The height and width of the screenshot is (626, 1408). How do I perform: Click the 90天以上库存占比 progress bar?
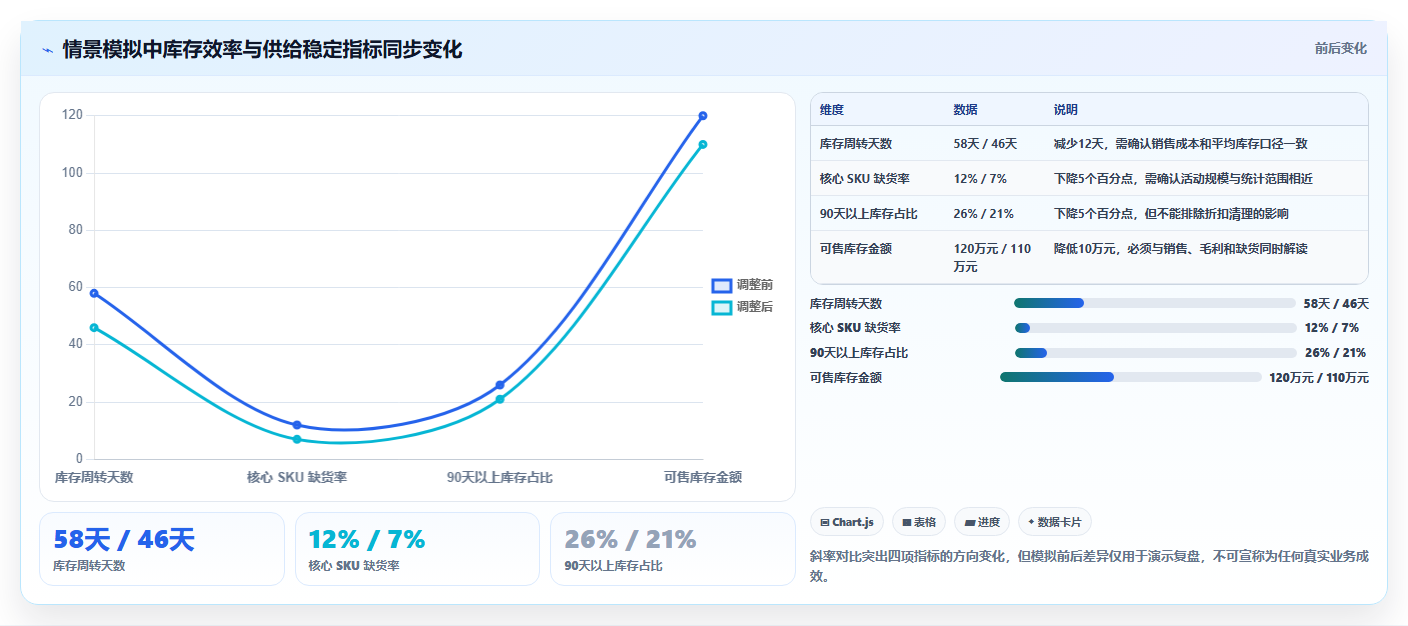(1155, 353)
